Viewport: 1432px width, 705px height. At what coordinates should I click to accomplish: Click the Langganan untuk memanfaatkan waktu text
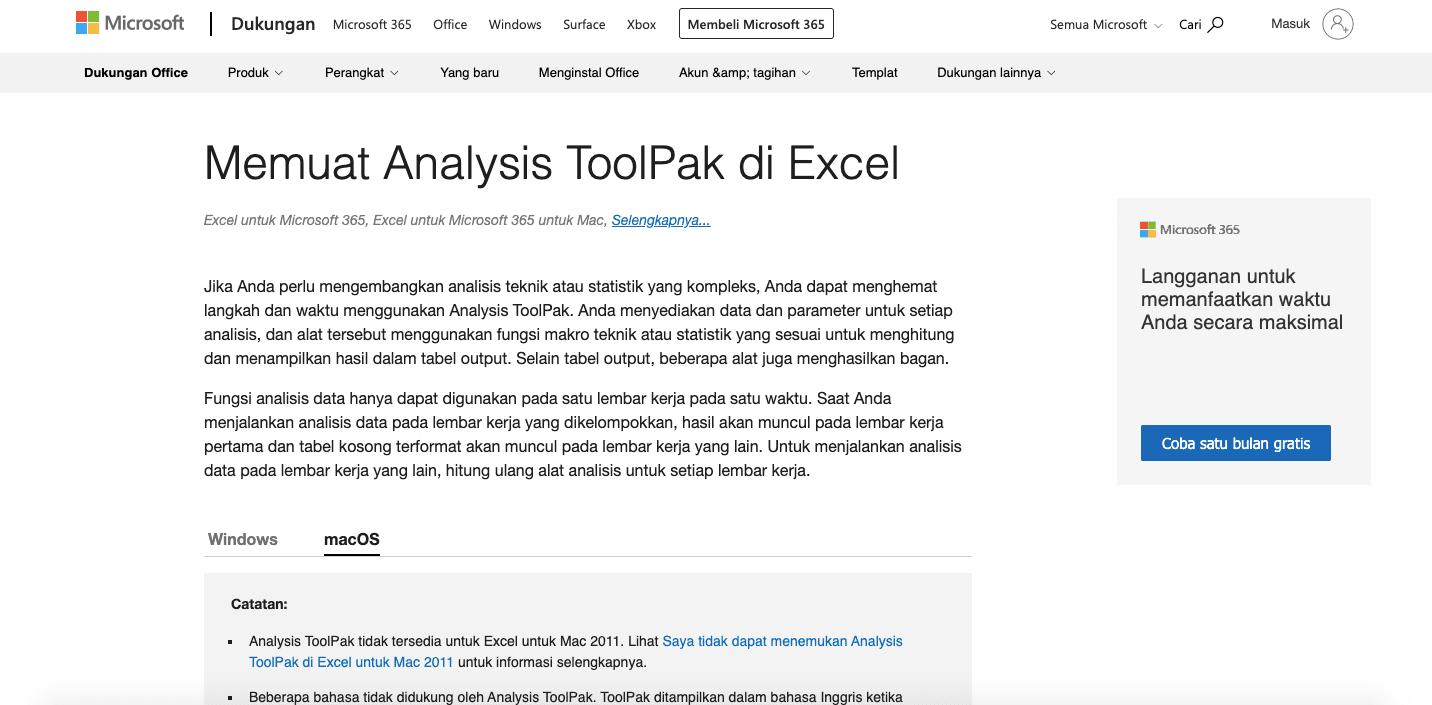[1242, 299]
